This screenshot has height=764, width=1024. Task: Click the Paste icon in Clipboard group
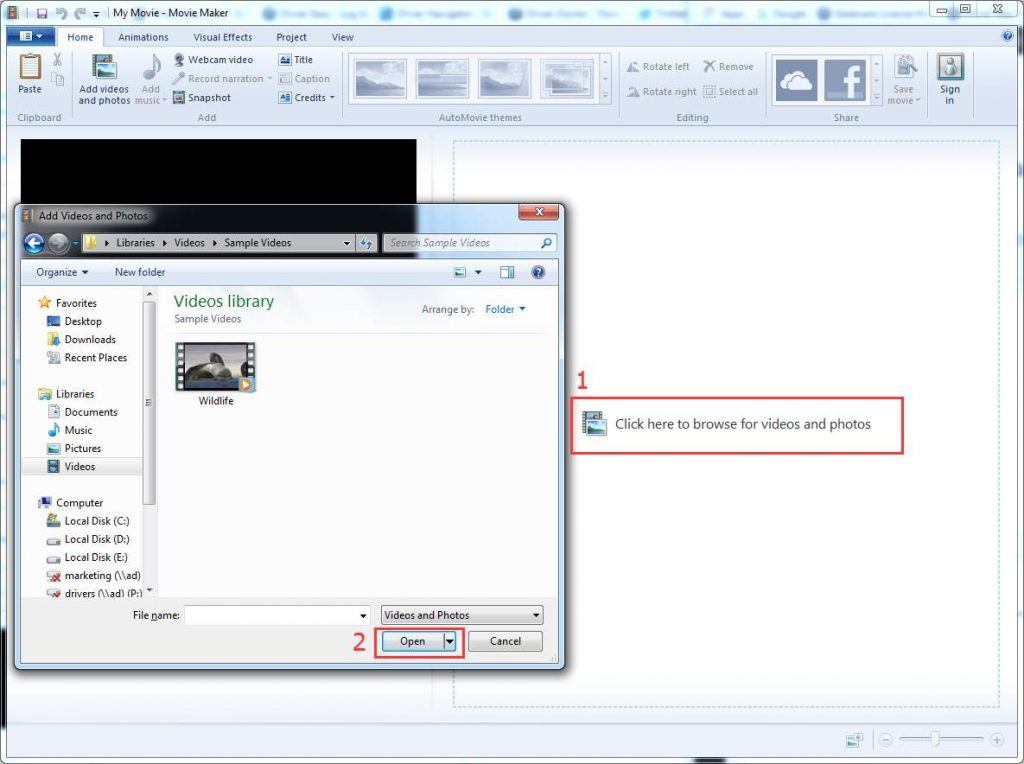pos(30,67)
